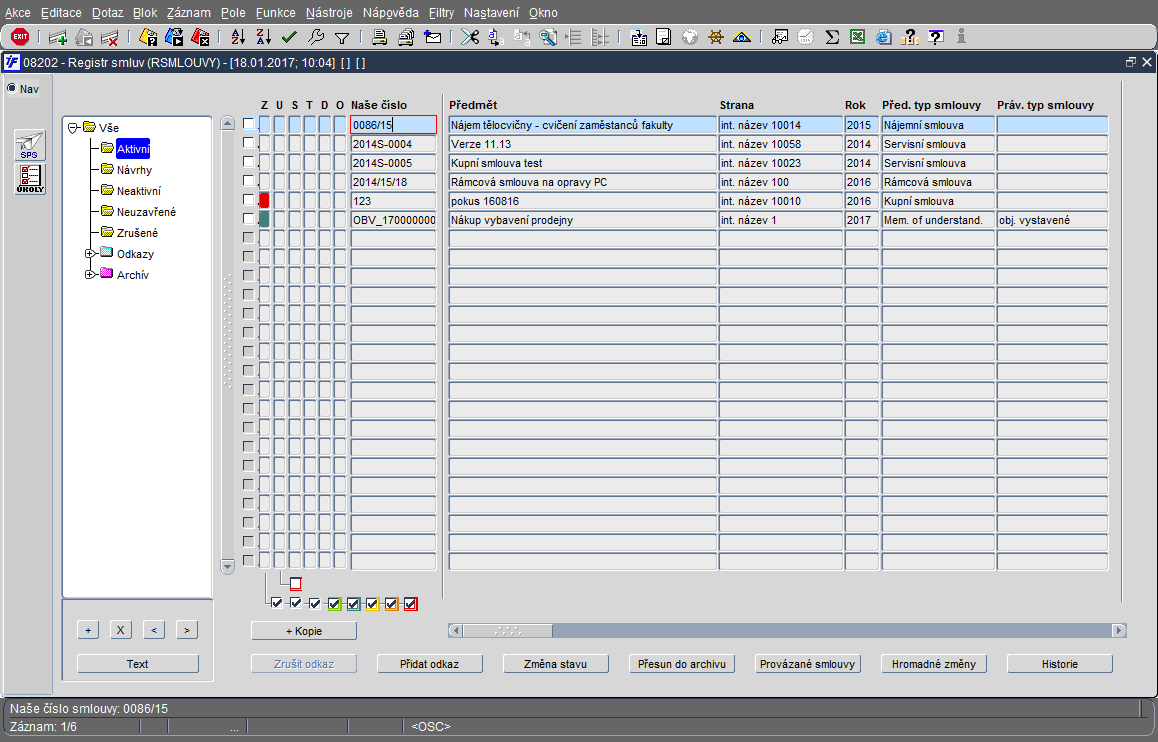Viewport: 1158px width, 742px height.
Task: Tick the checkbox for row 2014/15/18
Action: coord(248,182)
